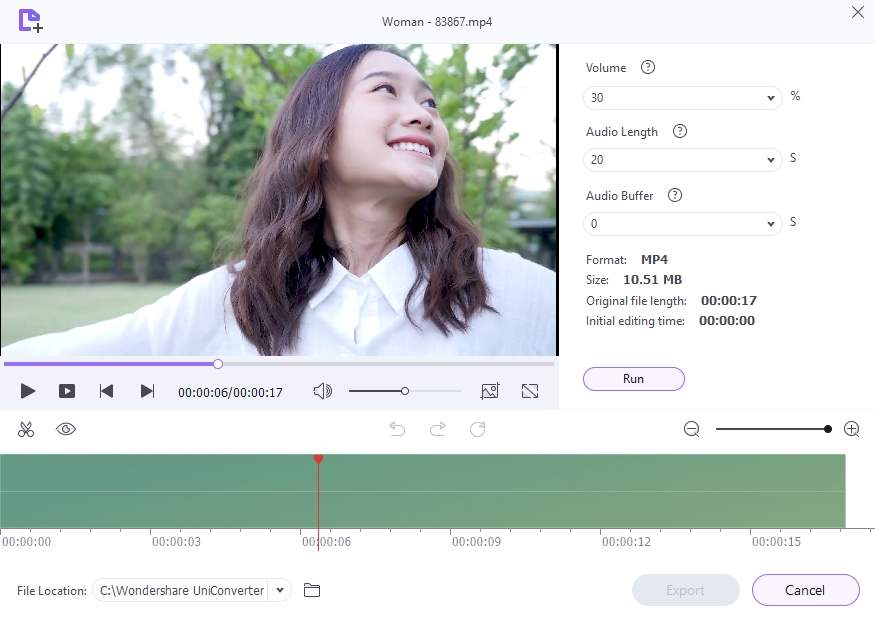Click the Volume value field showing 30
The image size is (875, 617).
click(682, 98)
